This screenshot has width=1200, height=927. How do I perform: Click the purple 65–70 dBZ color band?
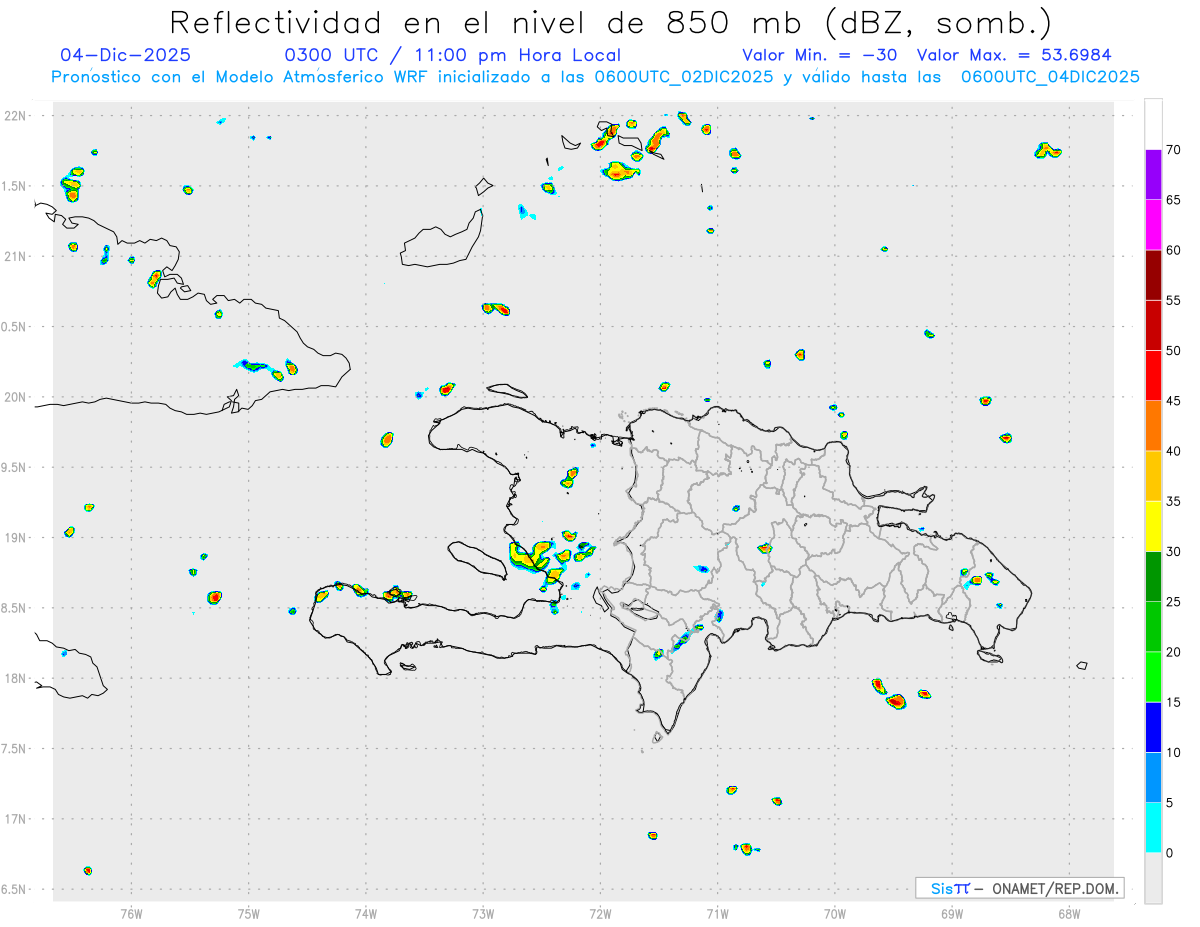(x=1153, y=175)
